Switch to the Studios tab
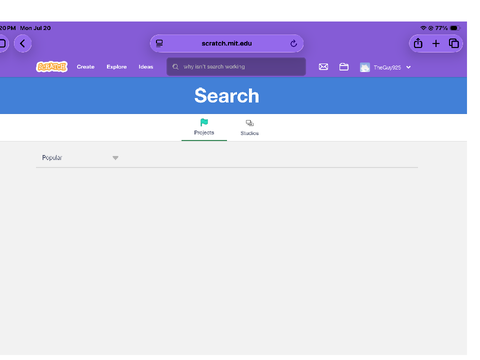 point(250,128)
